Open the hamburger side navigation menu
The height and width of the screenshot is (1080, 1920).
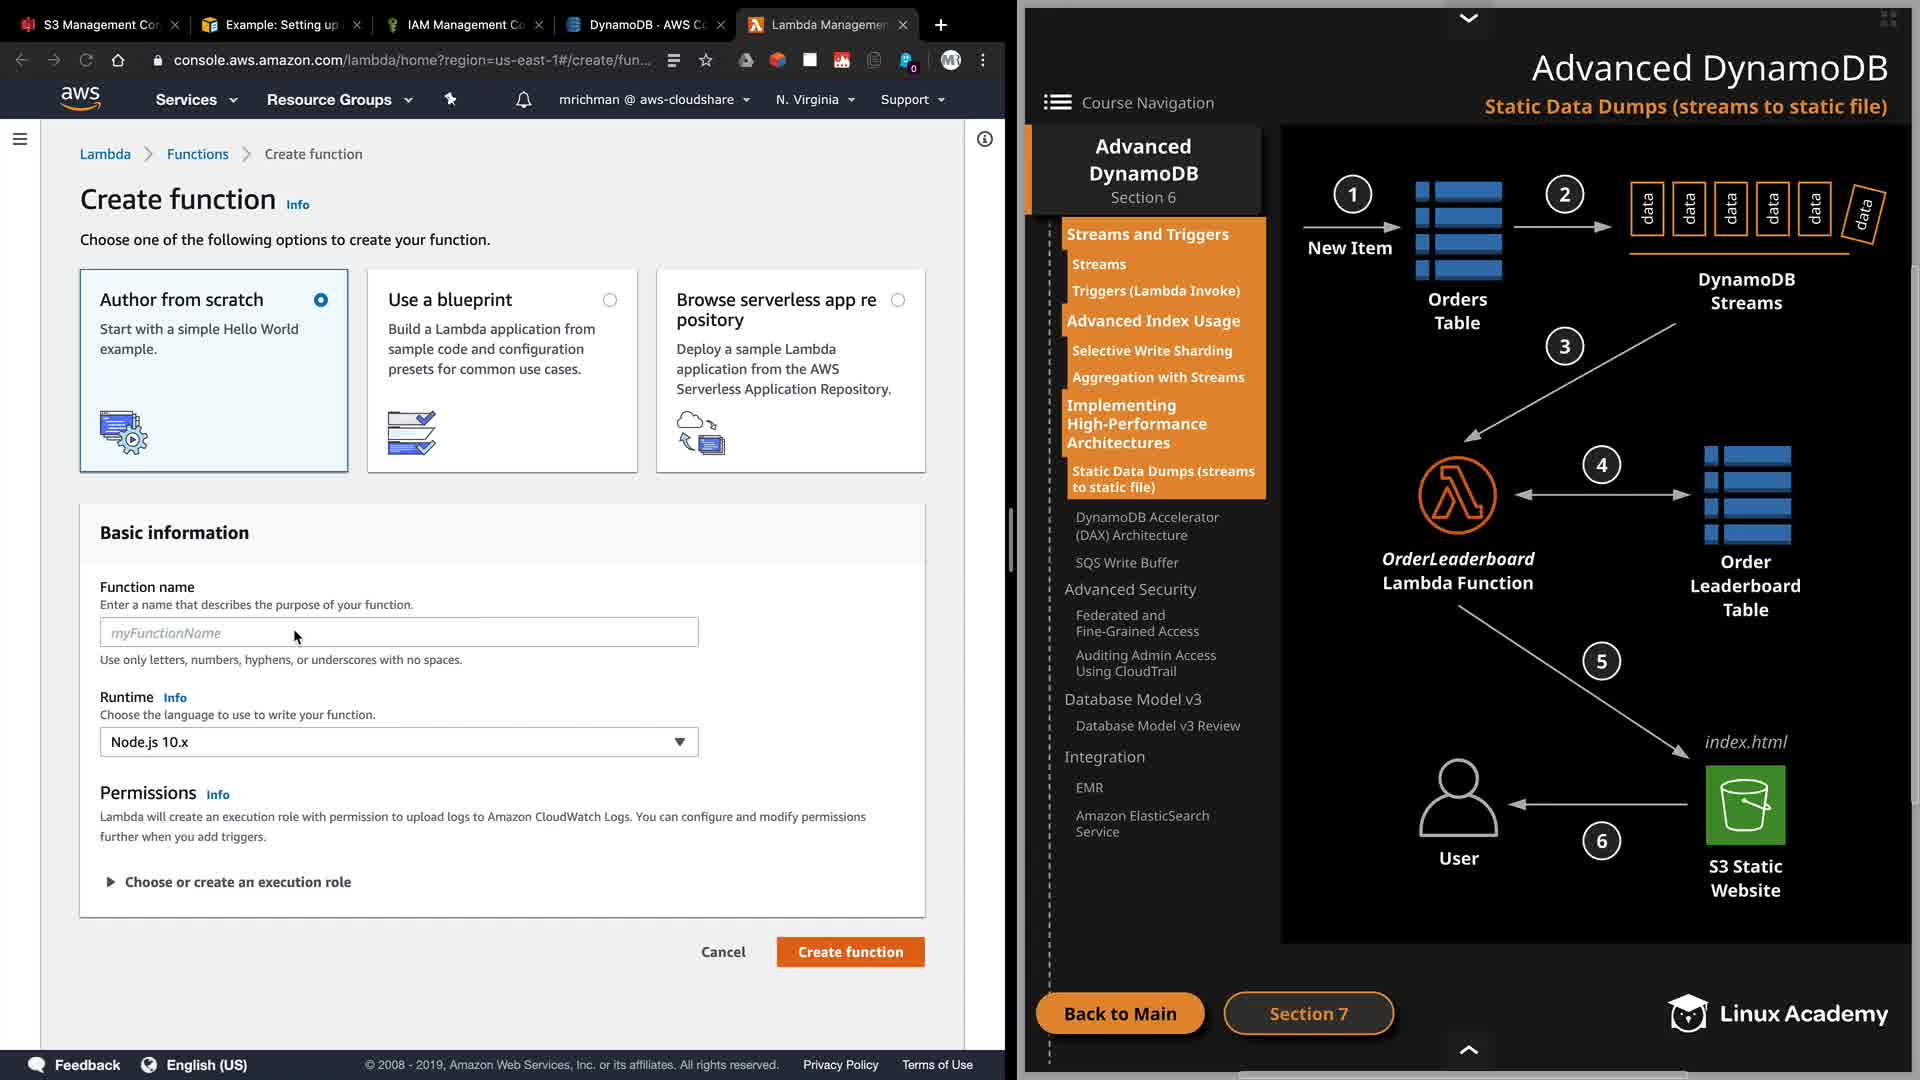[20, 139]
